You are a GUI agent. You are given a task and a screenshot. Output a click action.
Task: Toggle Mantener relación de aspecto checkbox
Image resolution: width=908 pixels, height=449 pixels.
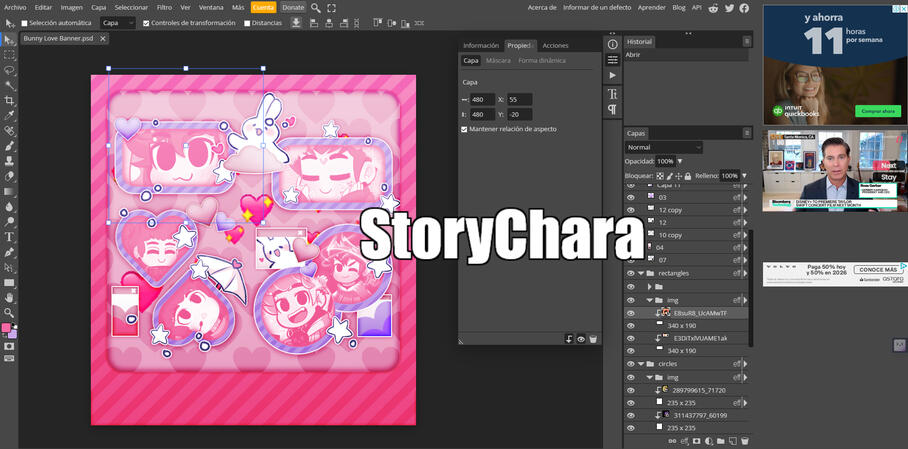(x=464, y=129)
